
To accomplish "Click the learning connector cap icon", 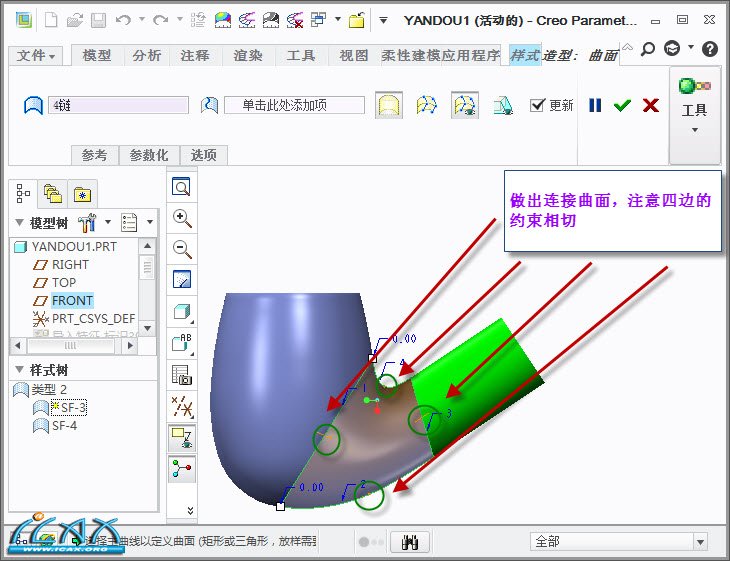I will (x=672, y=48).
